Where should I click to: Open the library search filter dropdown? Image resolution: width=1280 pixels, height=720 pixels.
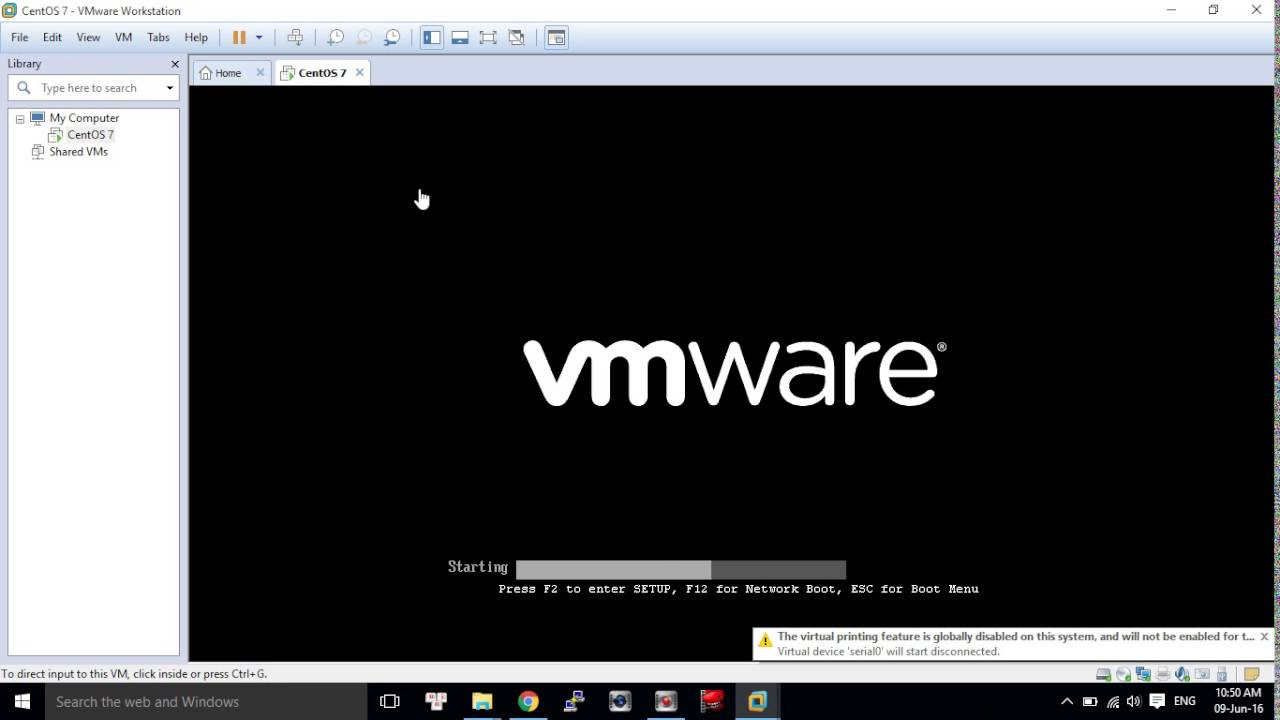click(x=170, y=88)
